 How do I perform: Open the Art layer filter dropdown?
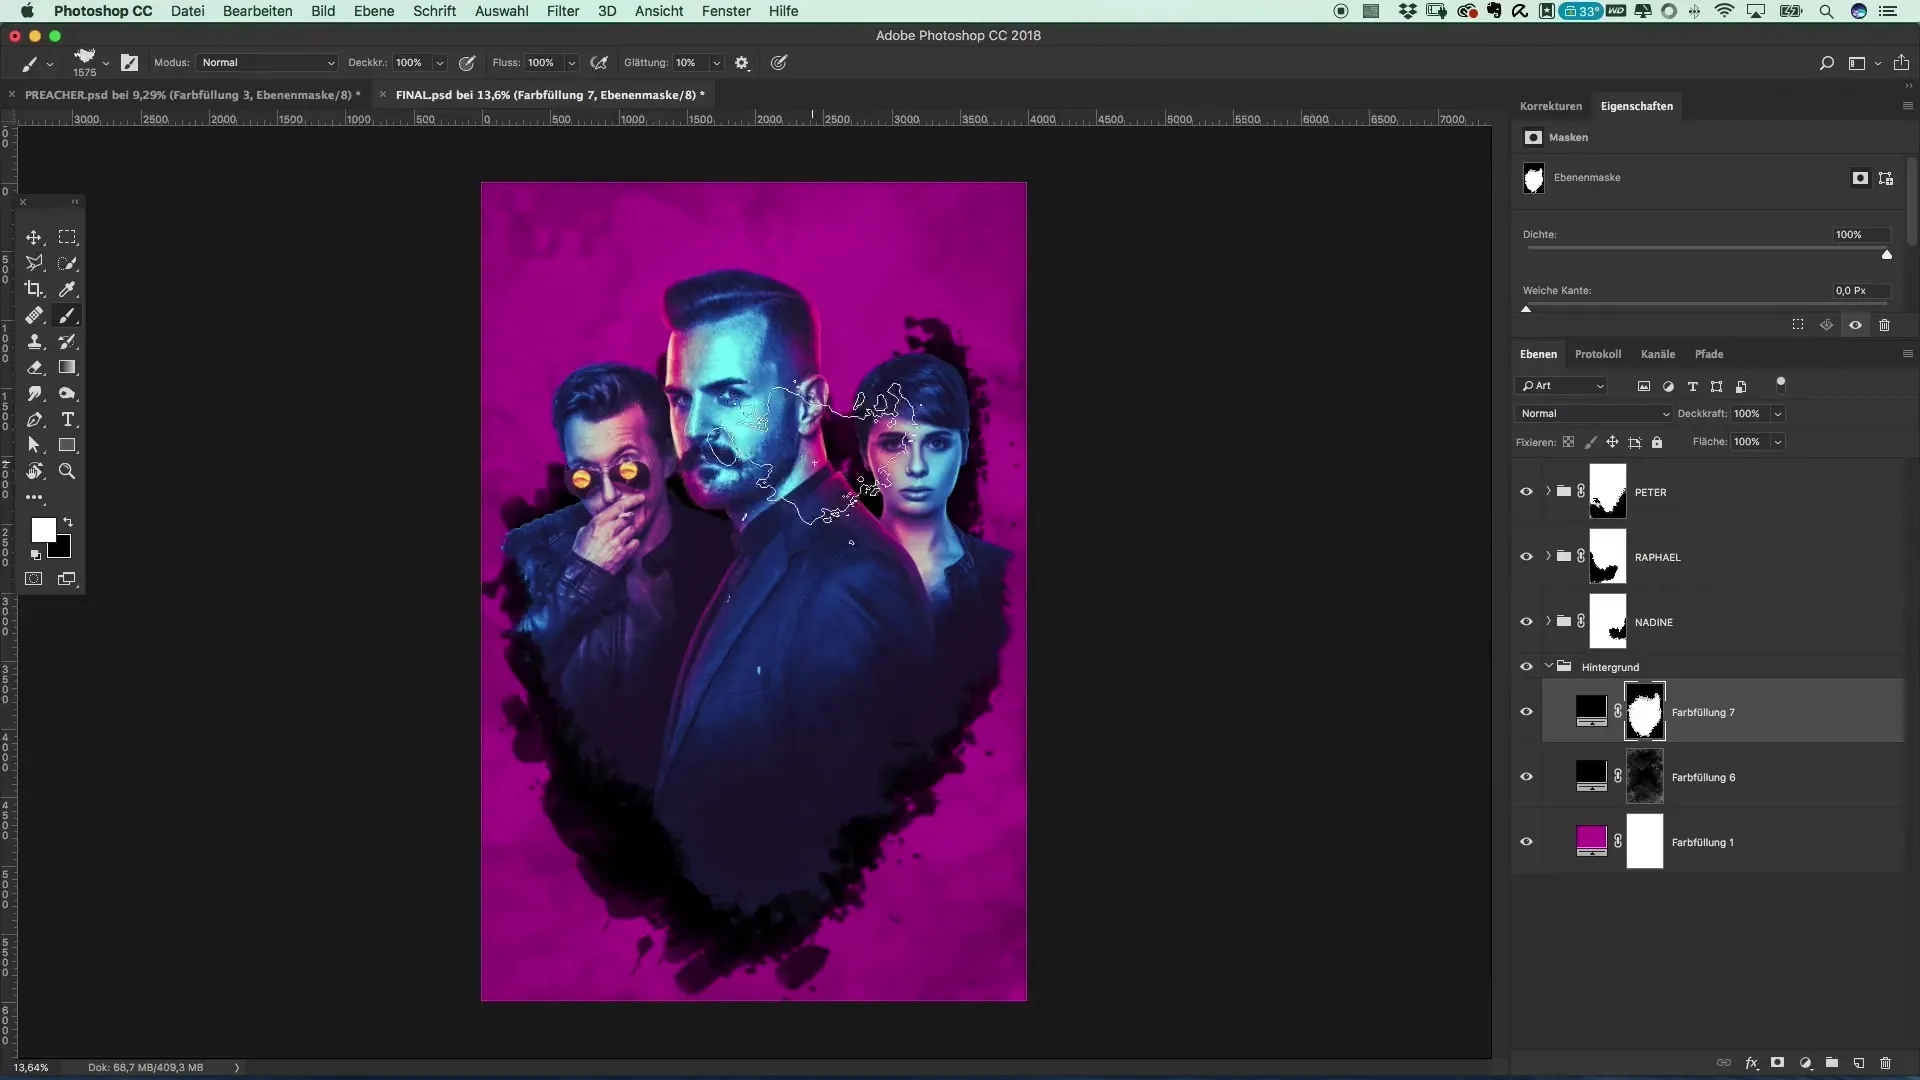1562,386
